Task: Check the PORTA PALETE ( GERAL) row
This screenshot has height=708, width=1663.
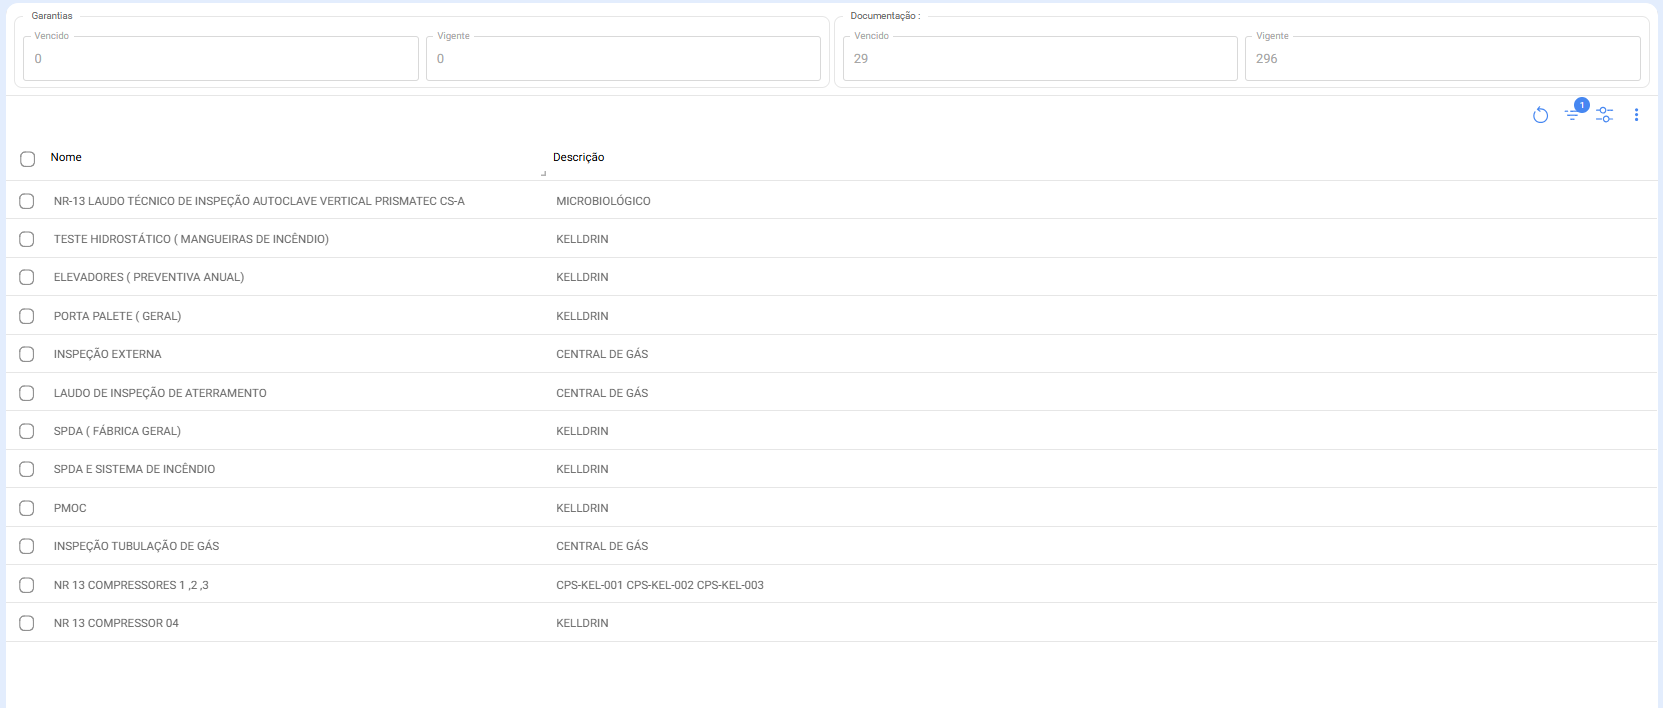Action: [x=27, y=316]
